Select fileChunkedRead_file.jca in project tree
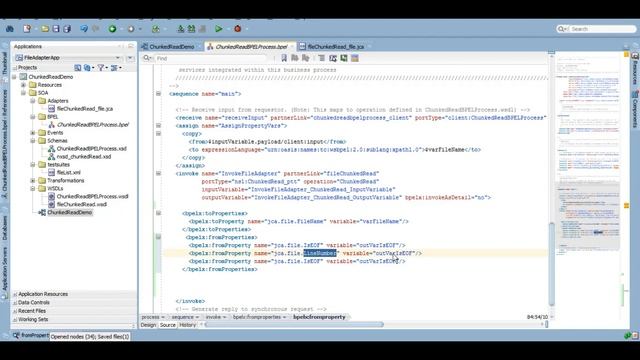 tap(84, 109)
